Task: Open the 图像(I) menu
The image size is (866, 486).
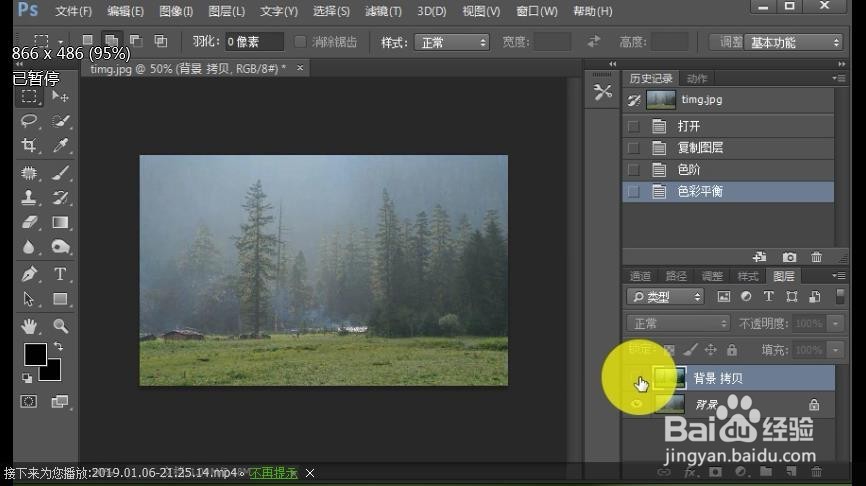Action: [x=176, y=10]
